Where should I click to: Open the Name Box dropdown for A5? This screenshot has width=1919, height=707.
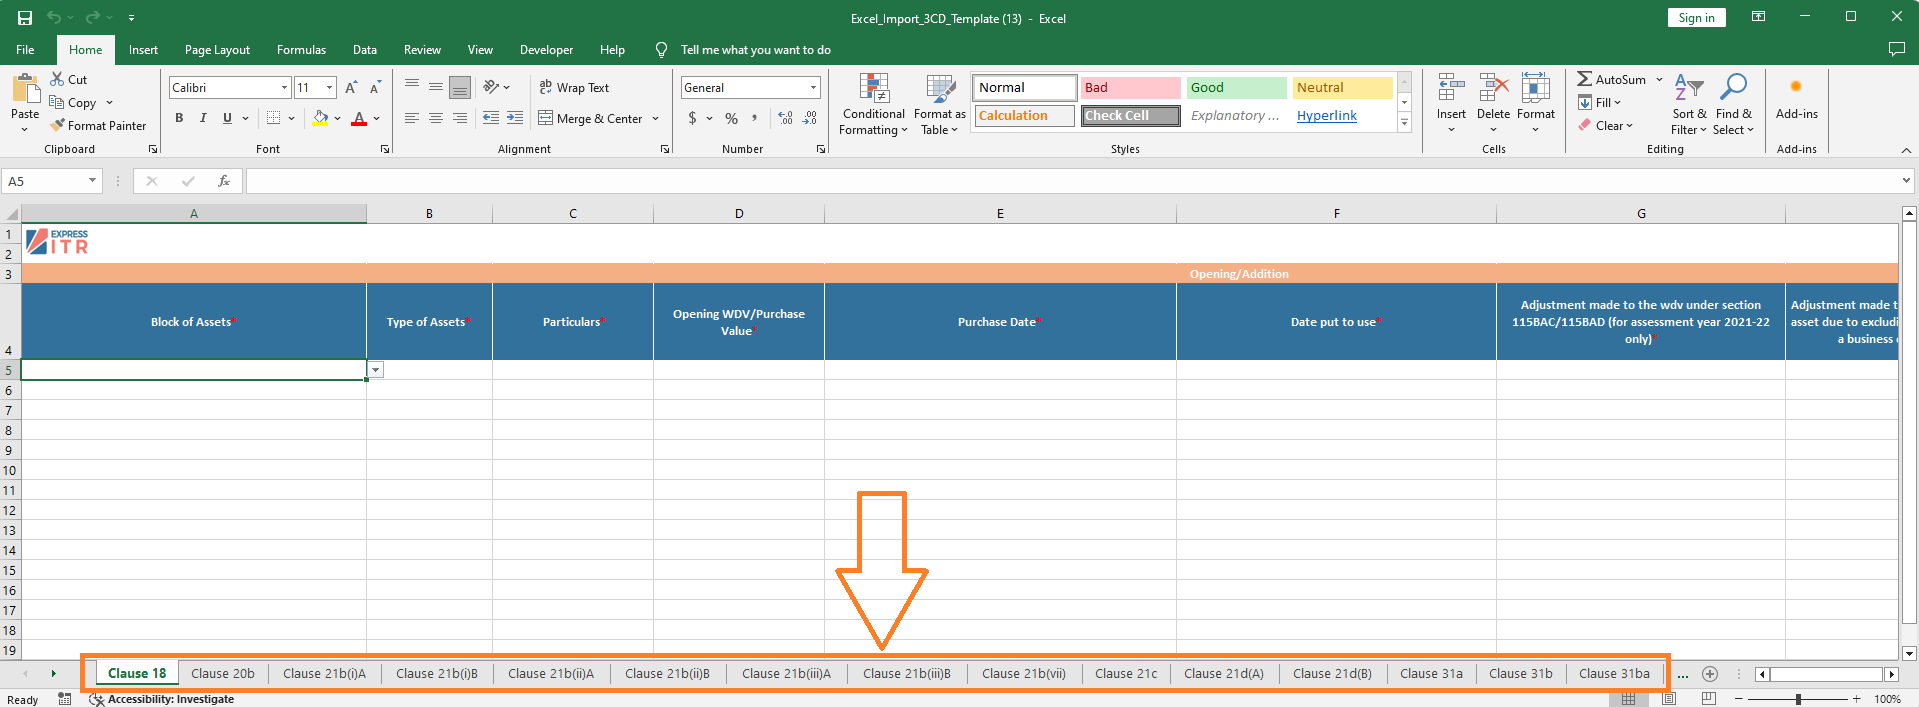[93, 181]
